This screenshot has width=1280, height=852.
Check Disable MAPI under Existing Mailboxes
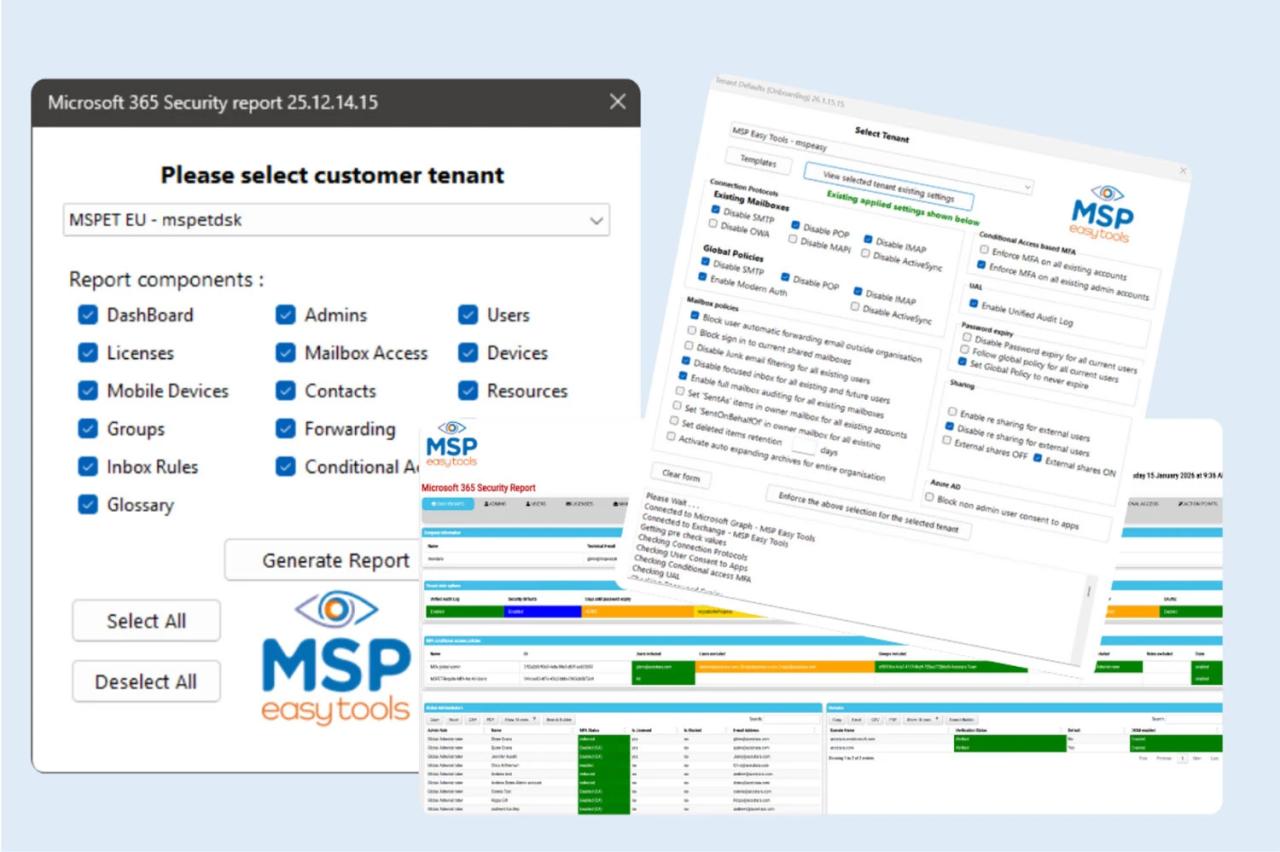[x=793, y=239]
